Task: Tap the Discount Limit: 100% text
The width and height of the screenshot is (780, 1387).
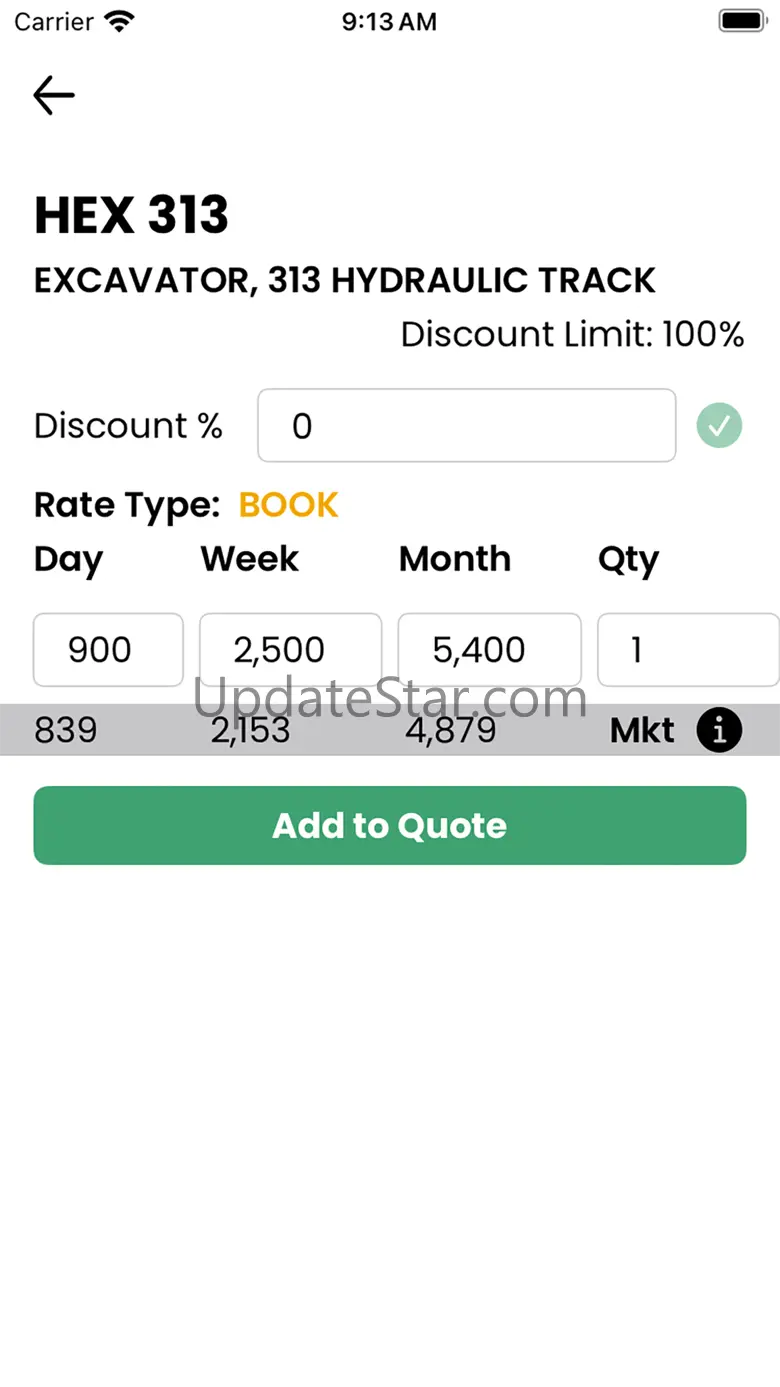Action: (x=572, y=334)
